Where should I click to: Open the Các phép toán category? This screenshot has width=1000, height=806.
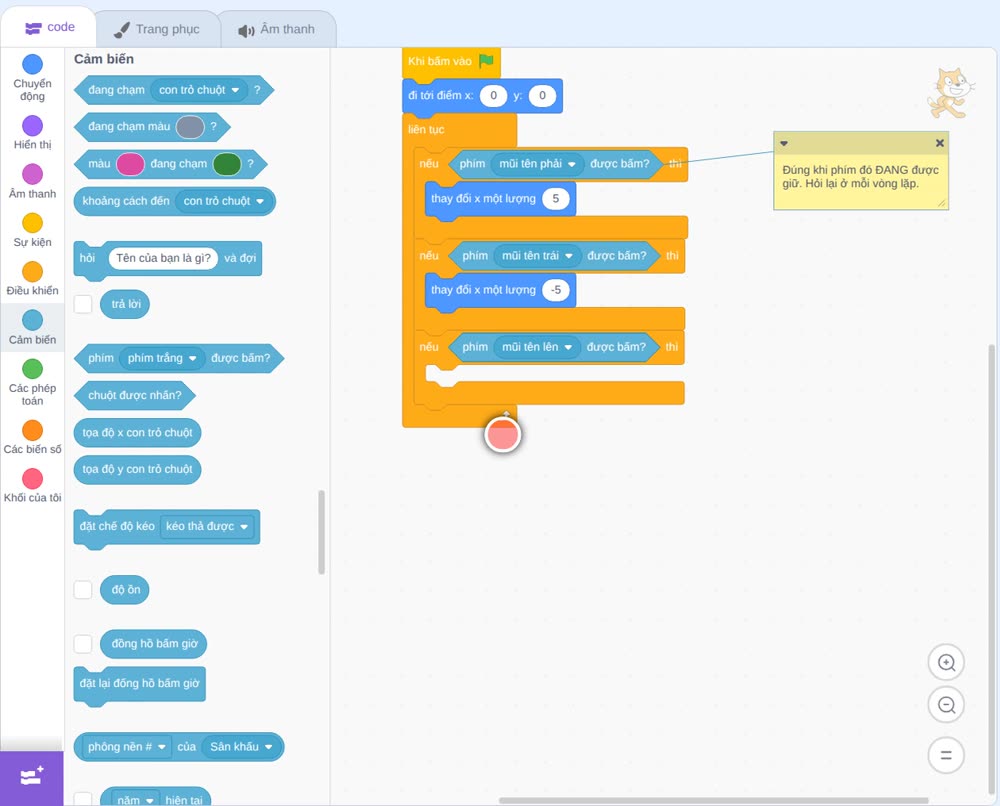(32, 382)
